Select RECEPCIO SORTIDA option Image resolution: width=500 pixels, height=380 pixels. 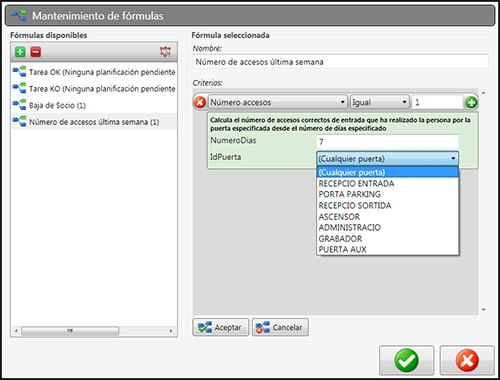pyautogui.click(x=388, y=205)
